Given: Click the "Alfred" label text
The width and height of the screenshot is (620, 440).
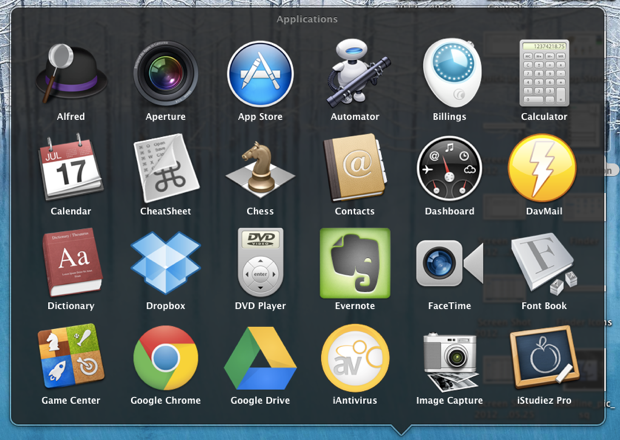Looking at the screenshot, I should coord(71,117).
